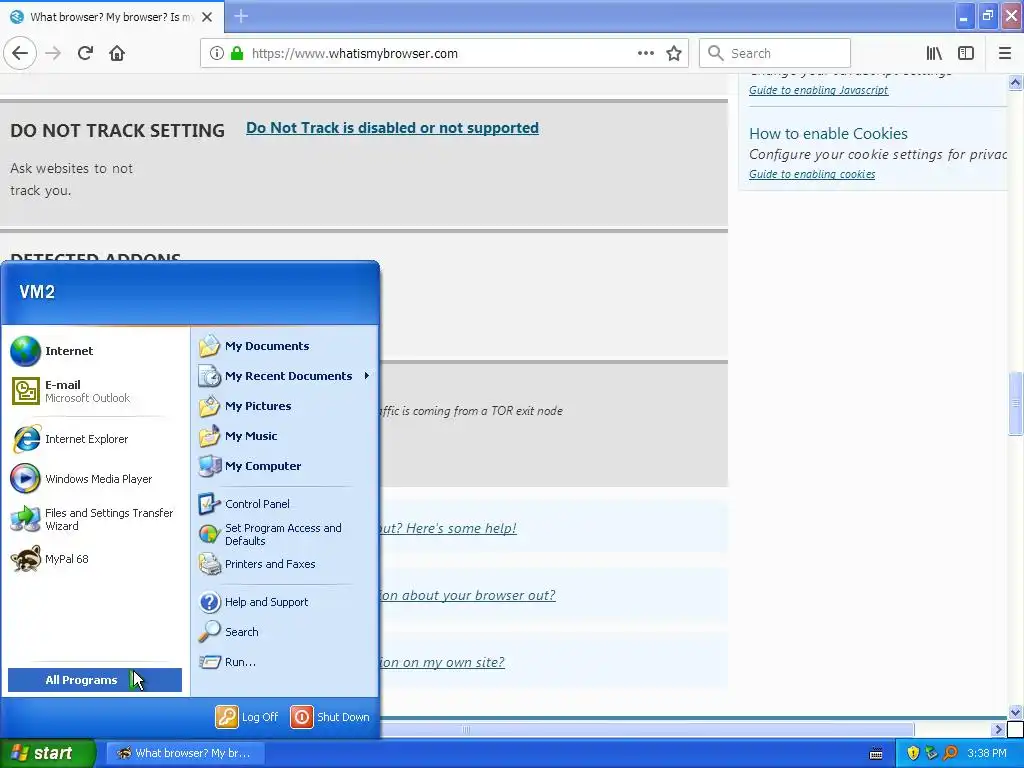Click the Log Off button
1024x768 pixels.
point(248,717)
